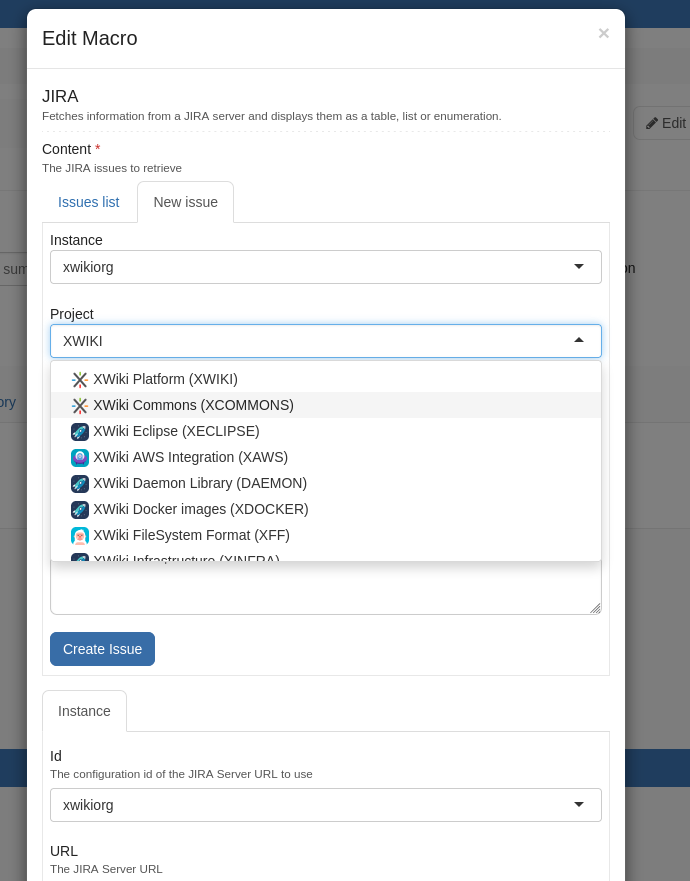Viewport: 690px width, 881px height.
Task: Click the XWiki Commons project icon
Action: (80, 406)
